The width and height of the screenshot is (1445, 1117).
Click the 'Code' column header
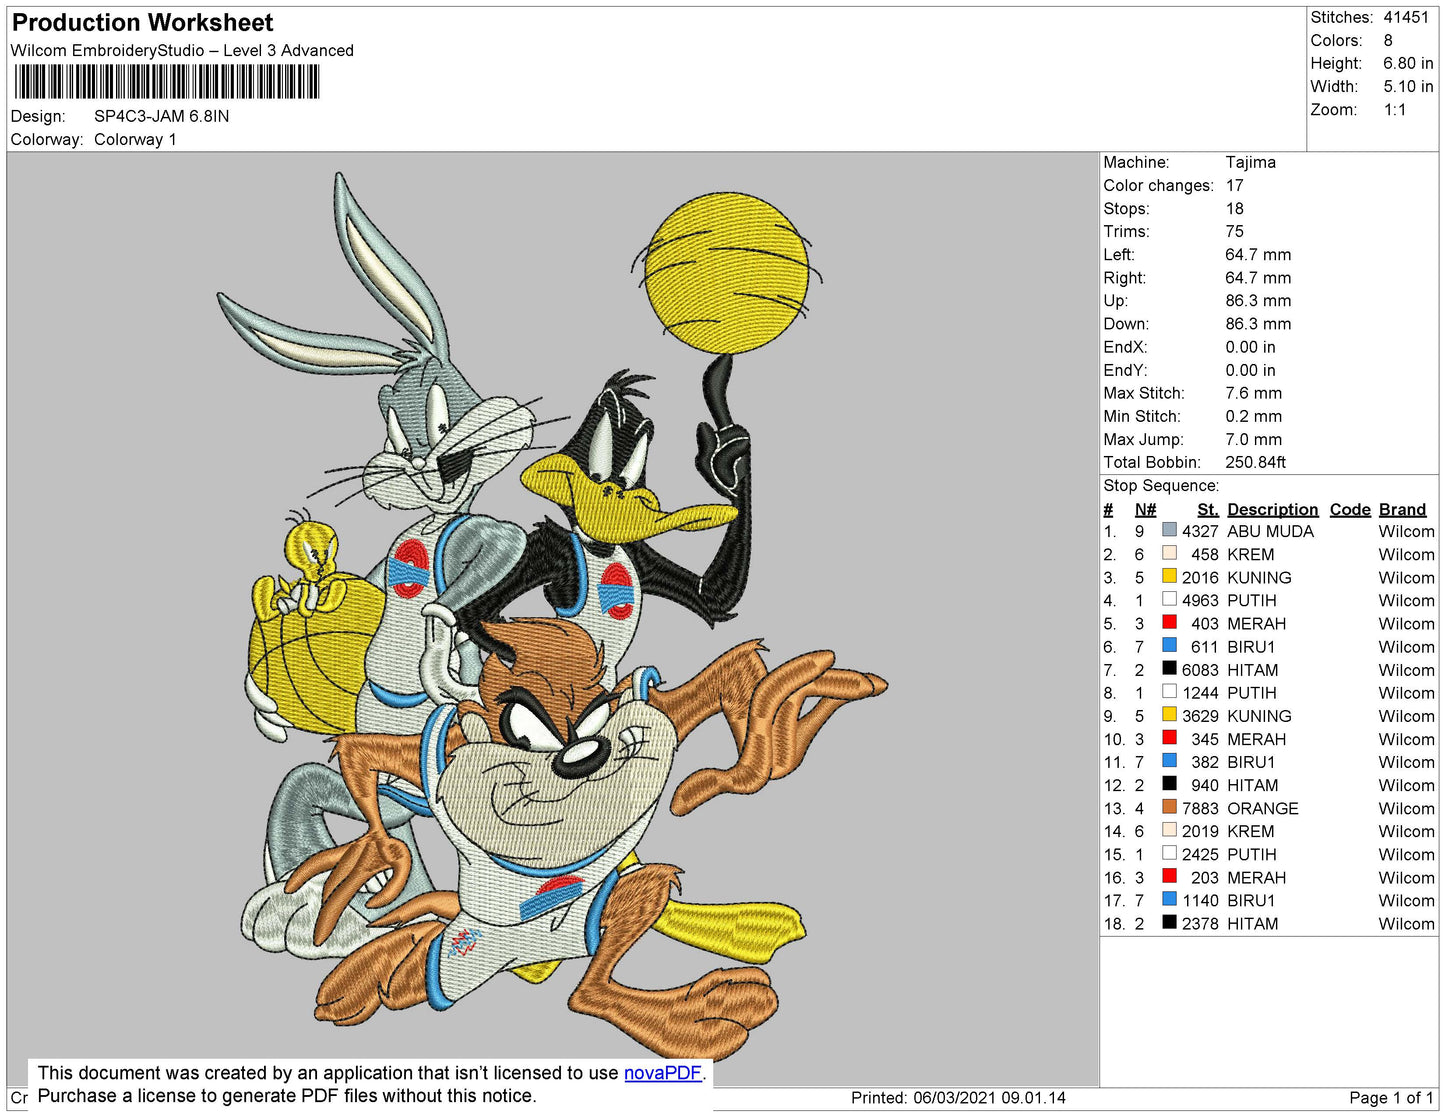(x=1350, y=510)
